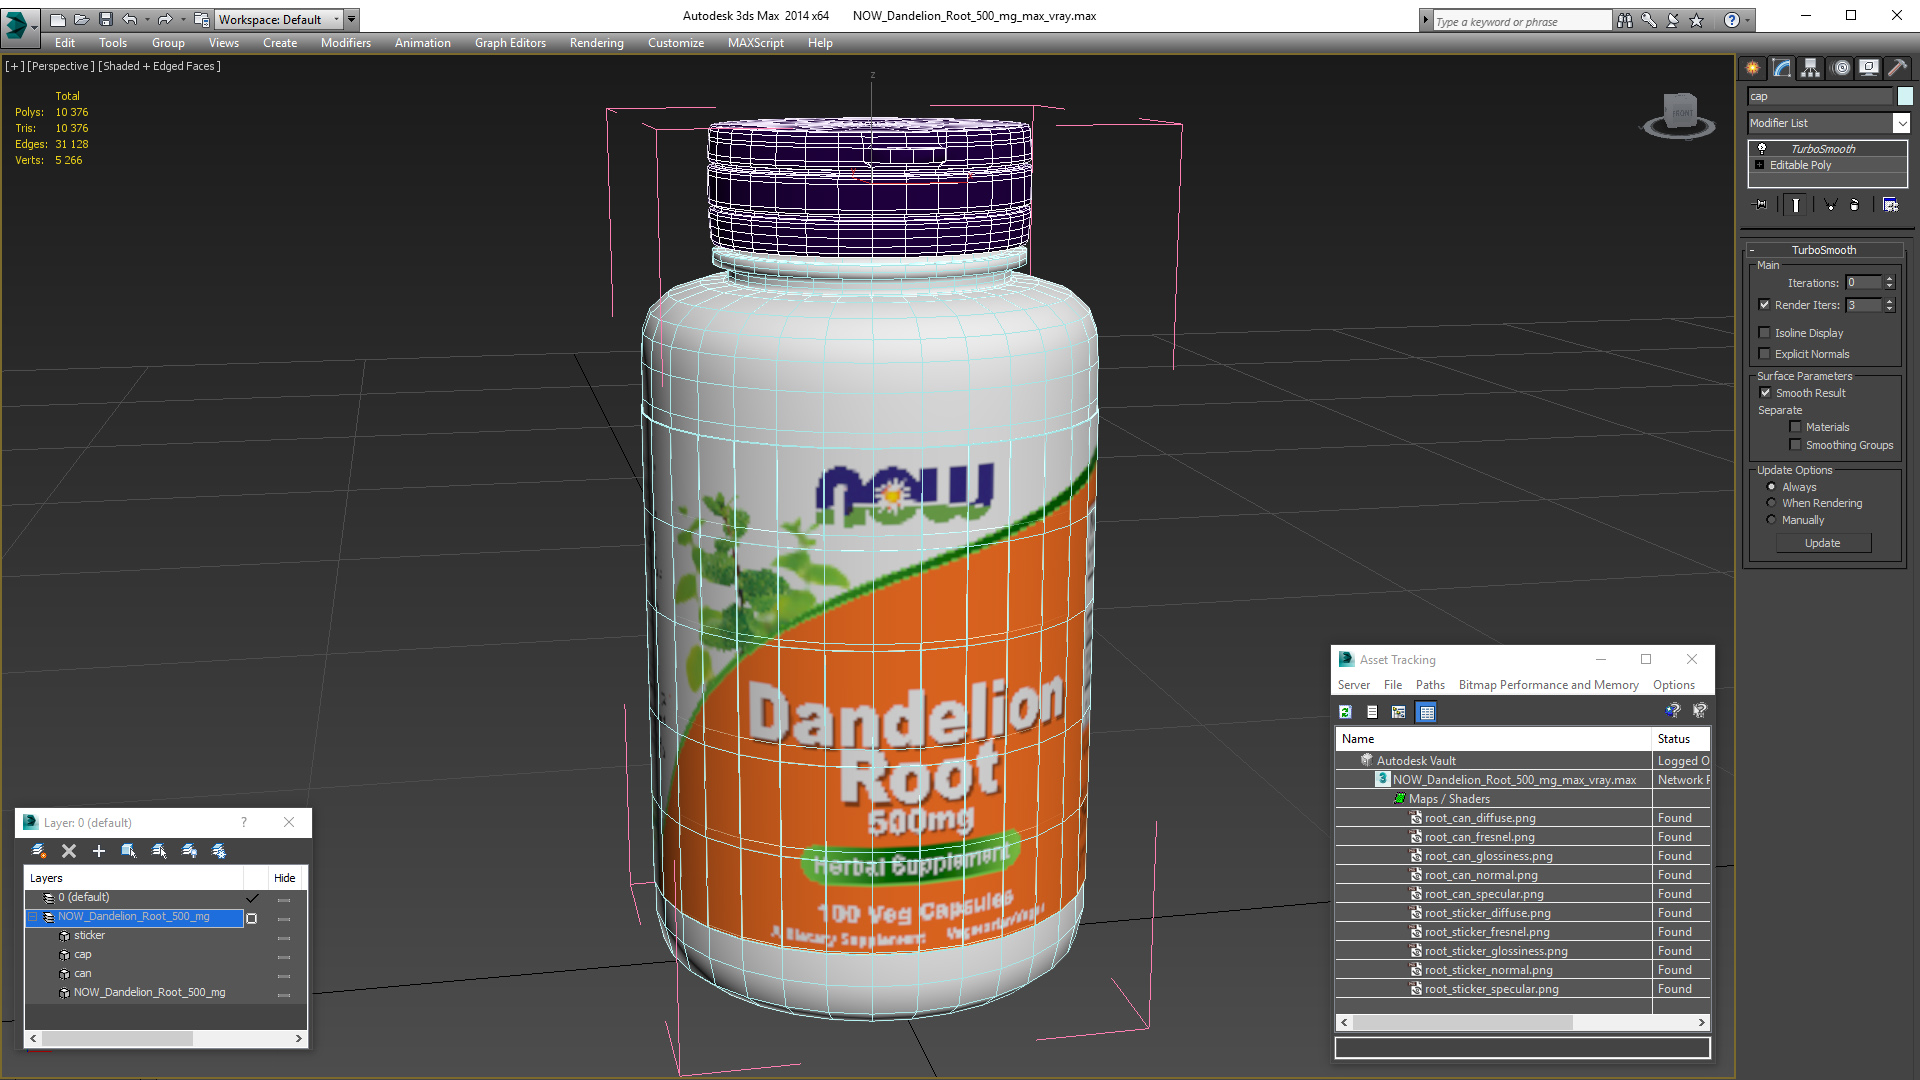Image resolution: width=1920 pixels, height=1080 pixels.
Task: Open the Modifier List dropdown
Action: click(1901, 123)
